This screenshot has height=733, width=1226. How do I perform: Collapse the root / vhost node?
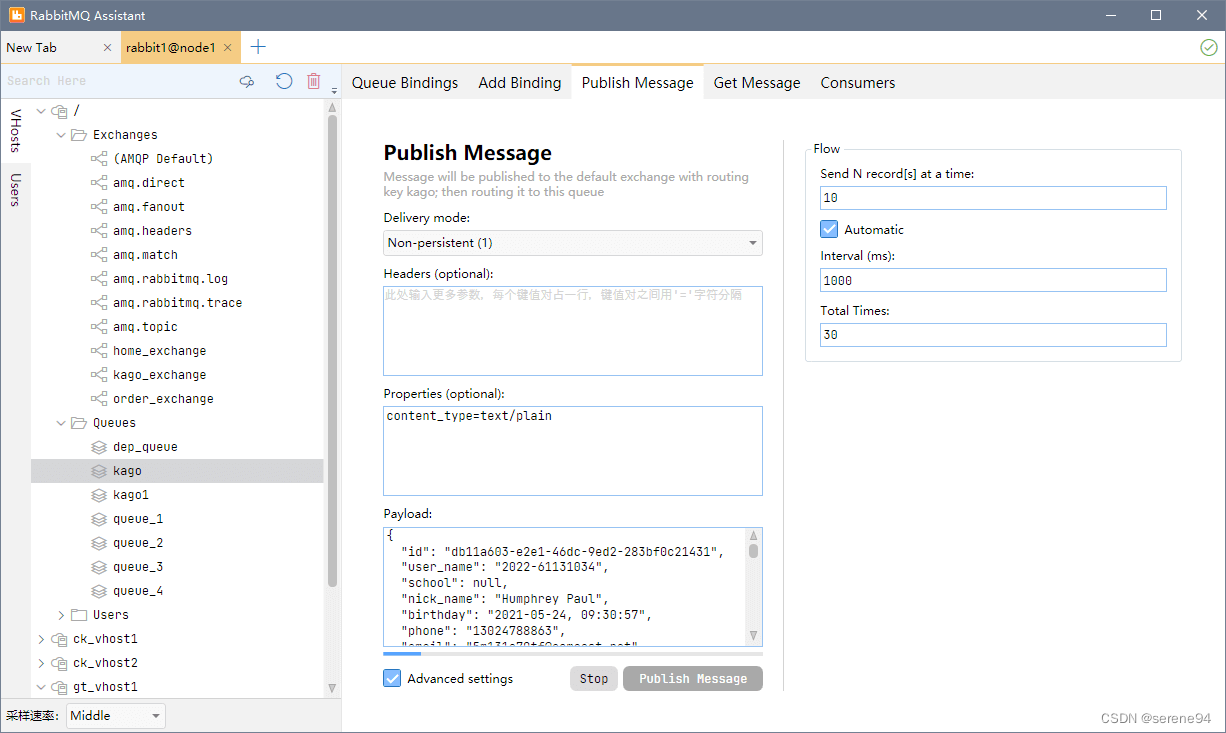pyautogui.click(x=41, y=111)
